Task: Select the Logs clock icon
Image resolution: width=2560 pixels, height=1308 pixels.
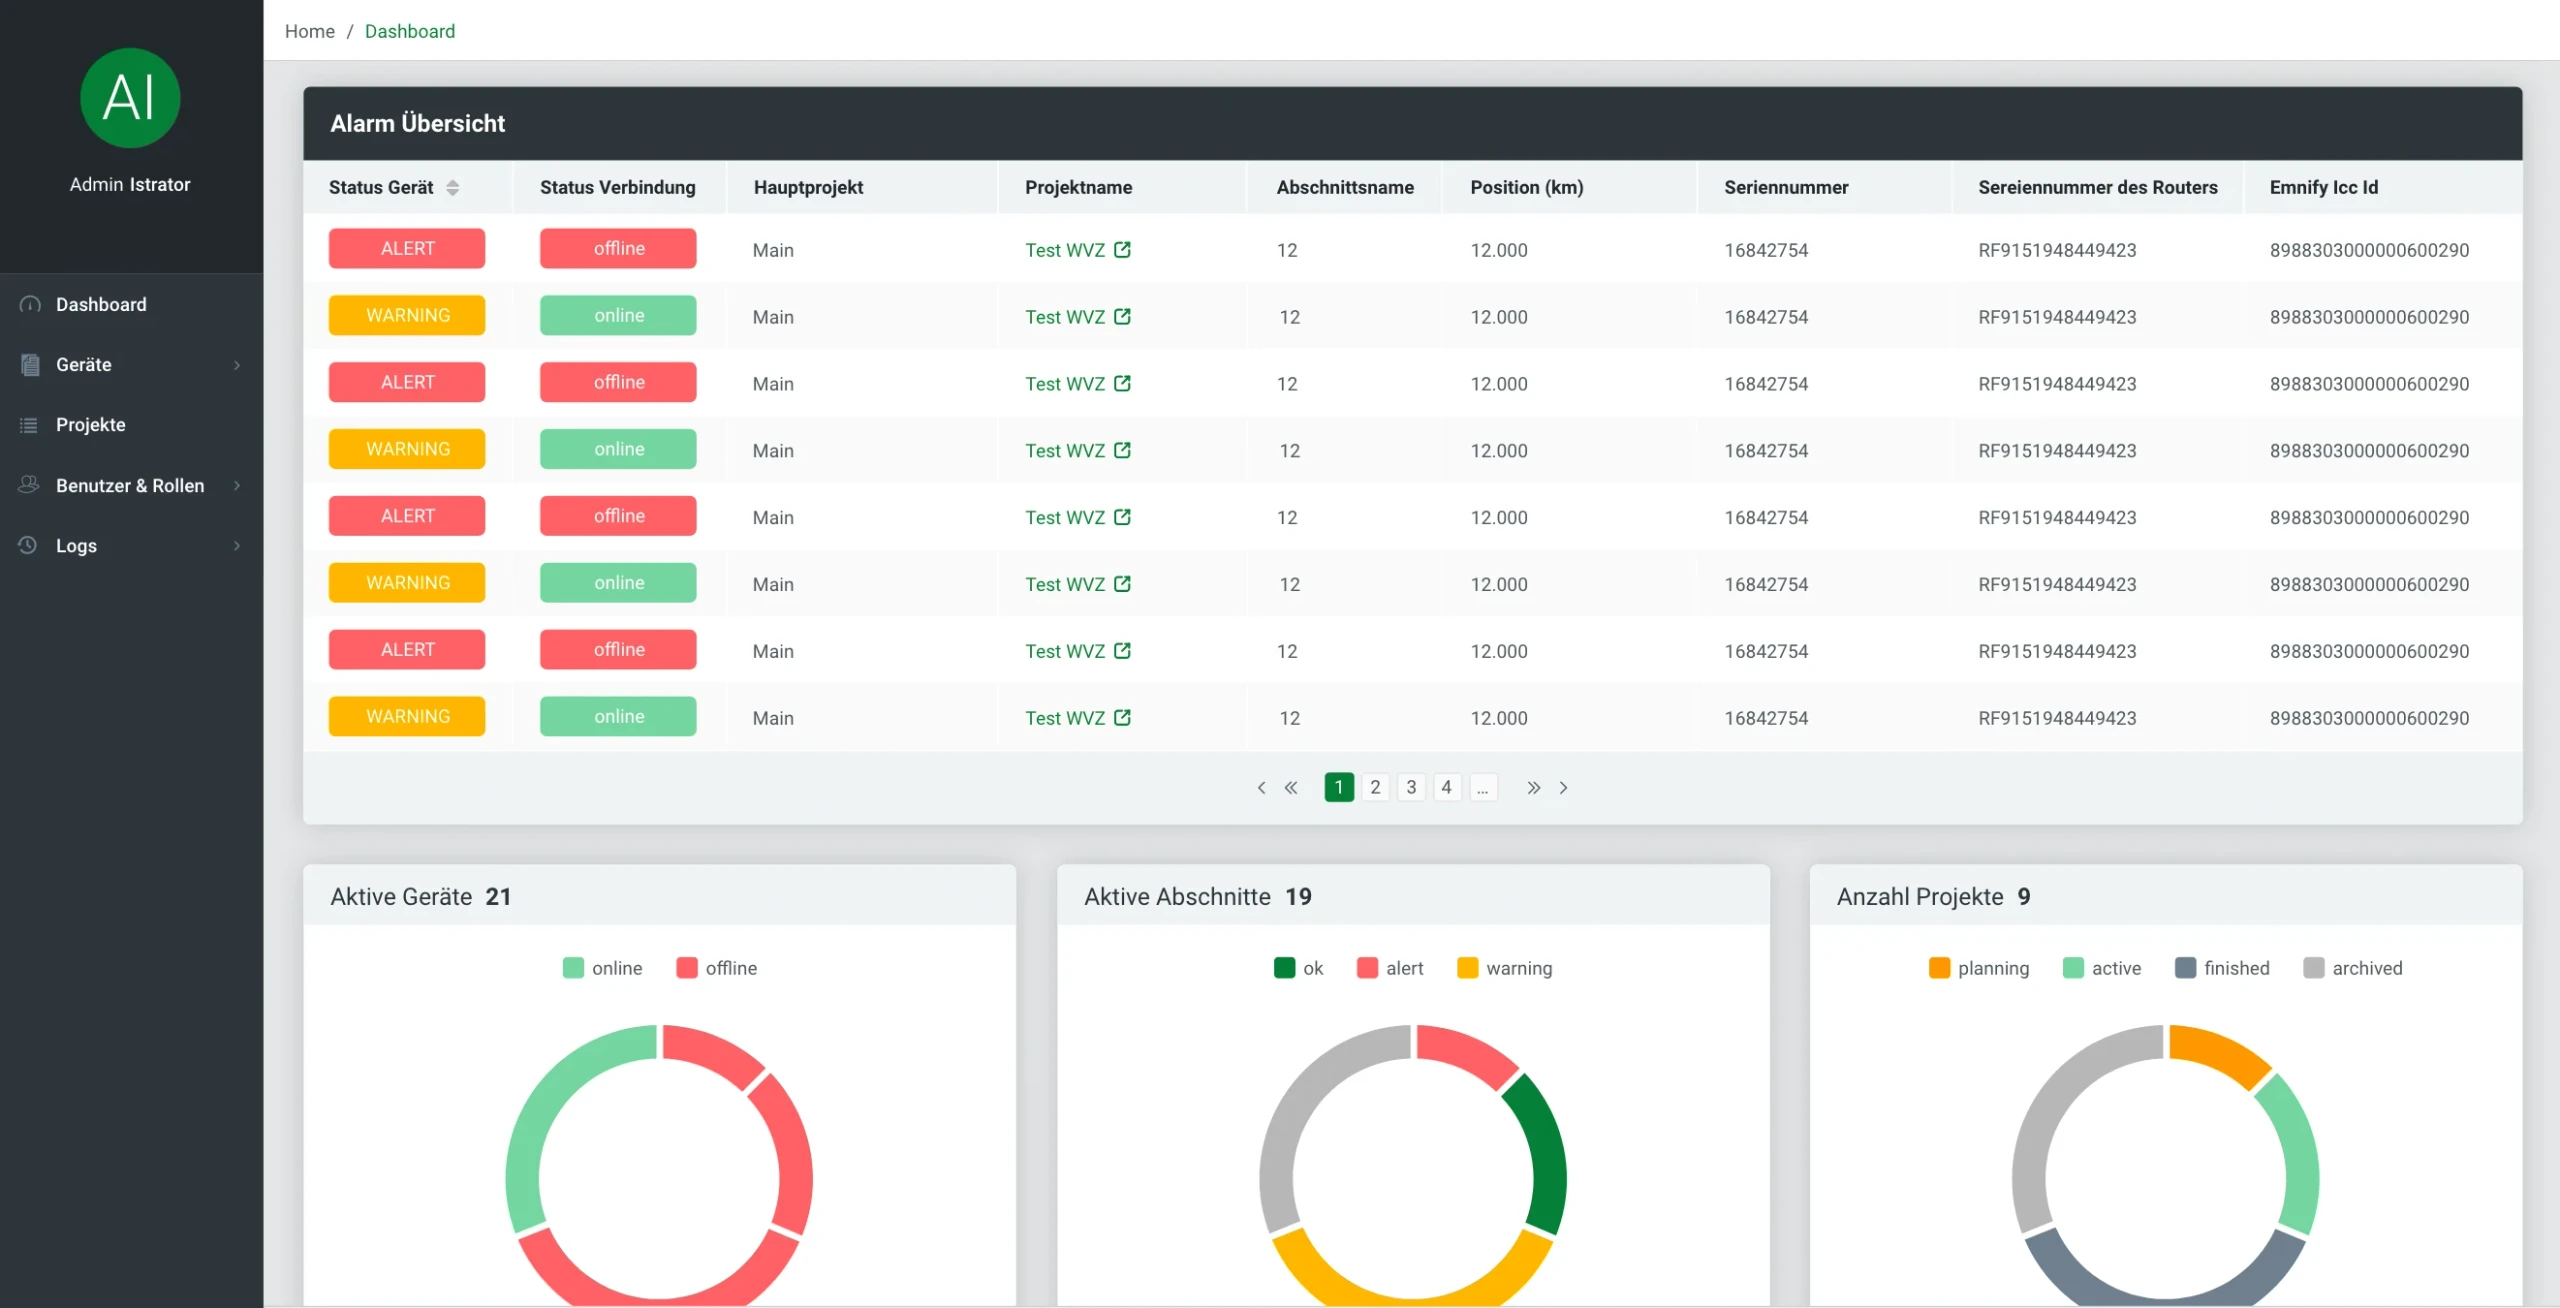Action: coord(28,546)
